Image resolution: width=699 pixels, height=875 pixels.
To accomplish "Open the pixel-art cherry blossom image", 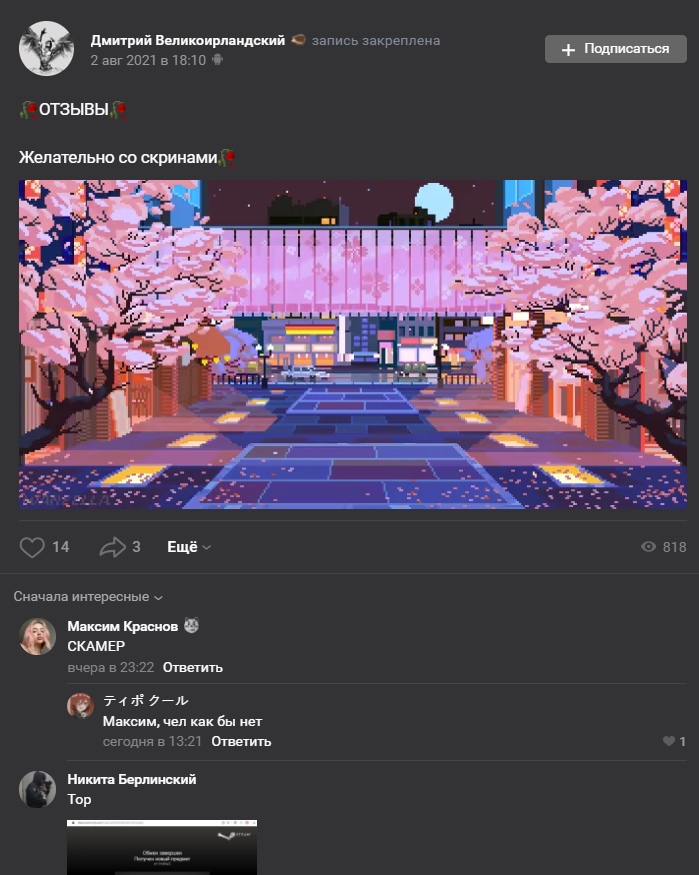I will coord(353,344).
